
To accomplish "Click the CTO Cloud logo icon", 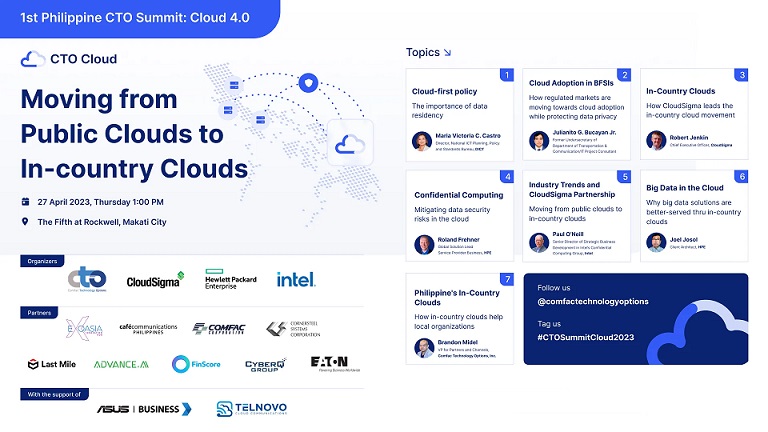I will [33, 59].
